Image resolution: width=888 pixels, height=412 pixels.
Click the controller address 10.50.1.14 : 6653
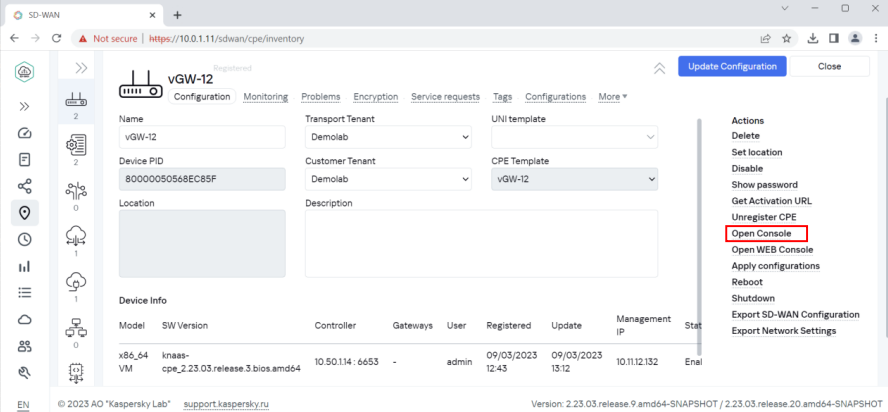point(347,362)
